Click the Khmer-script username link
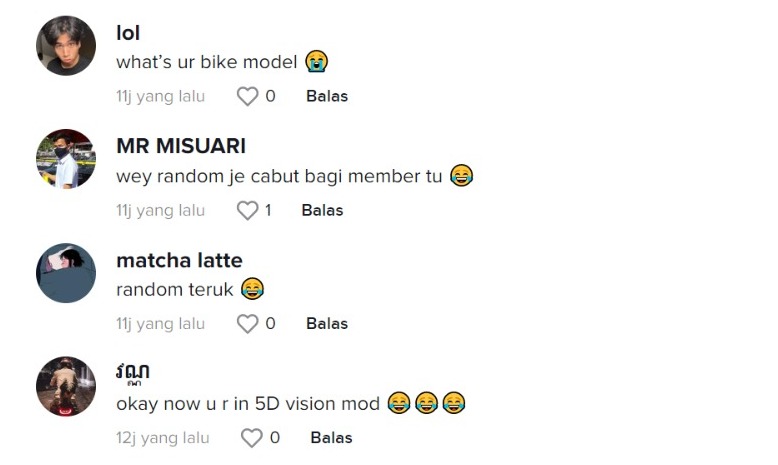The image size is (778, 465). [x=132, y=373]
